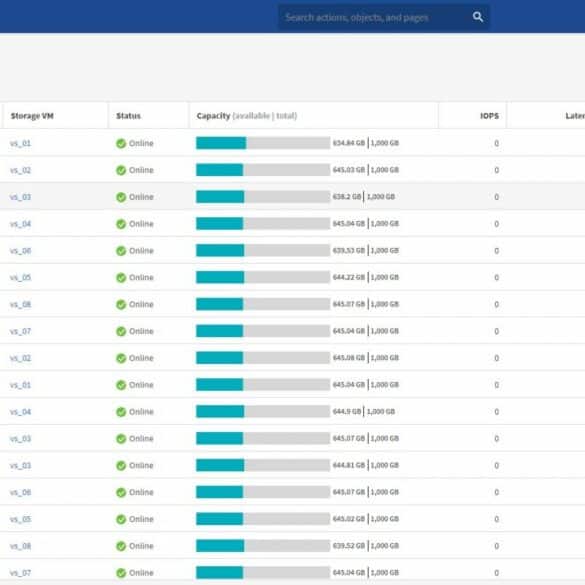Click green check icon in 634.84 GB row

click(121, 143)
